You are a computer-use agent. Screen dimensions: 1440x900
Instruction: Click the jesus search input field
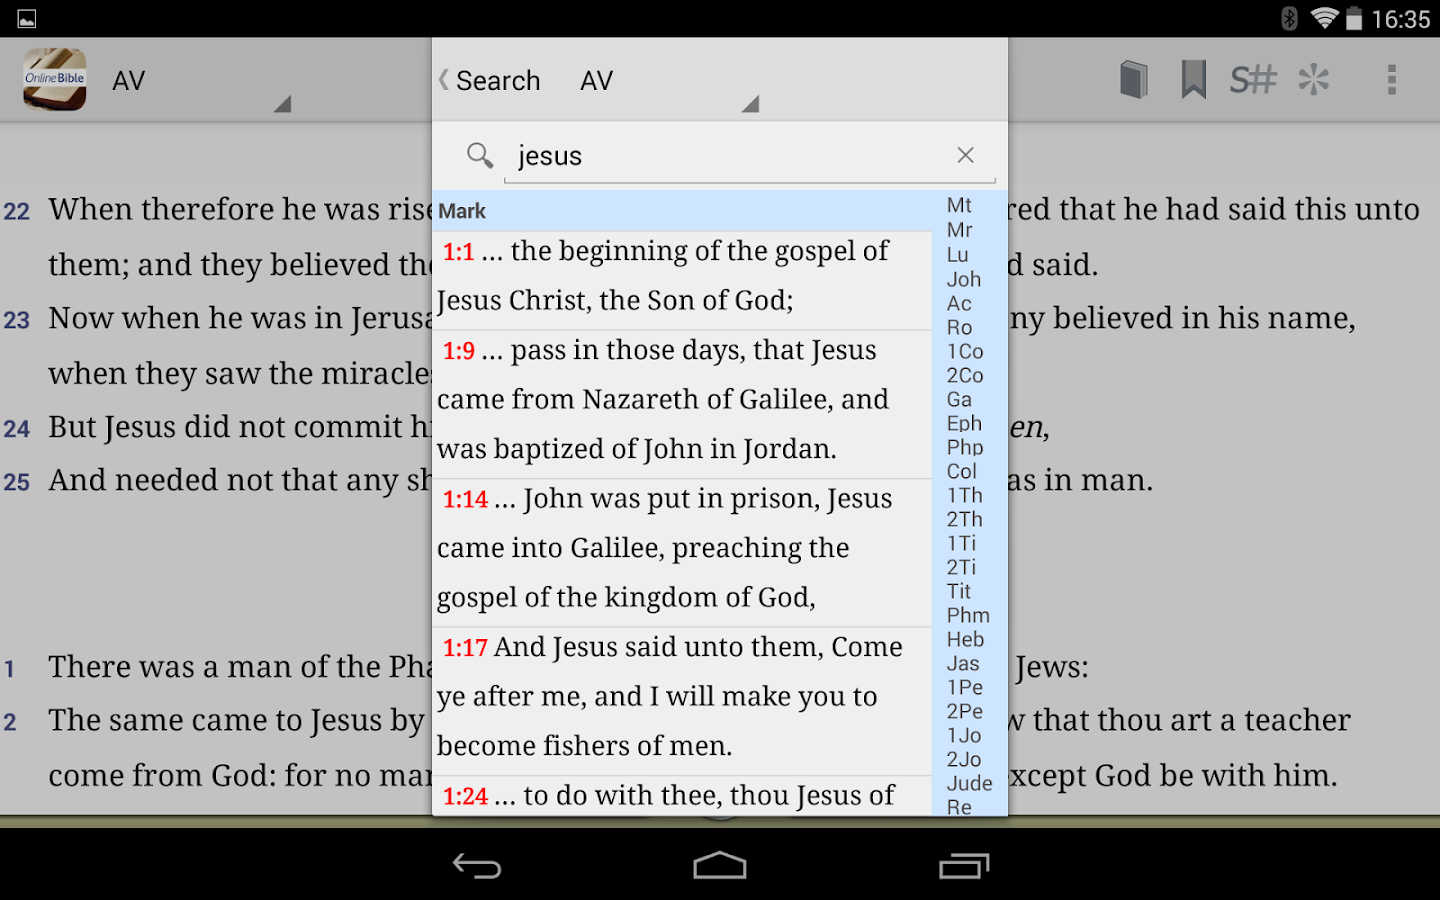[x=700, y=155]
